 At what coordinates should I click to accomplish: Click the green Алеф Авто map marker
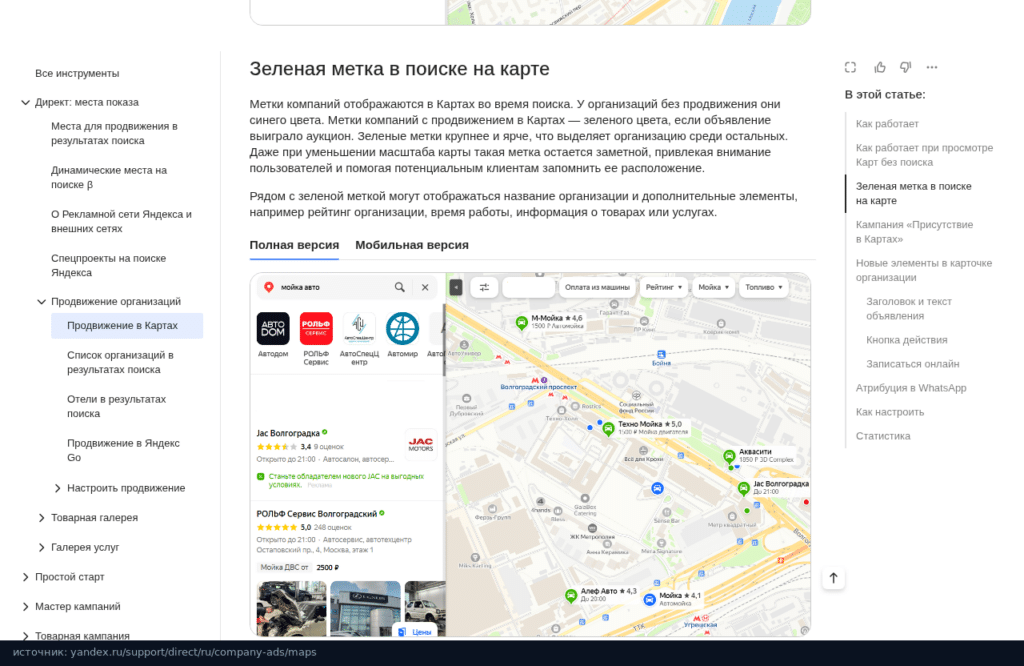[571, 595]
